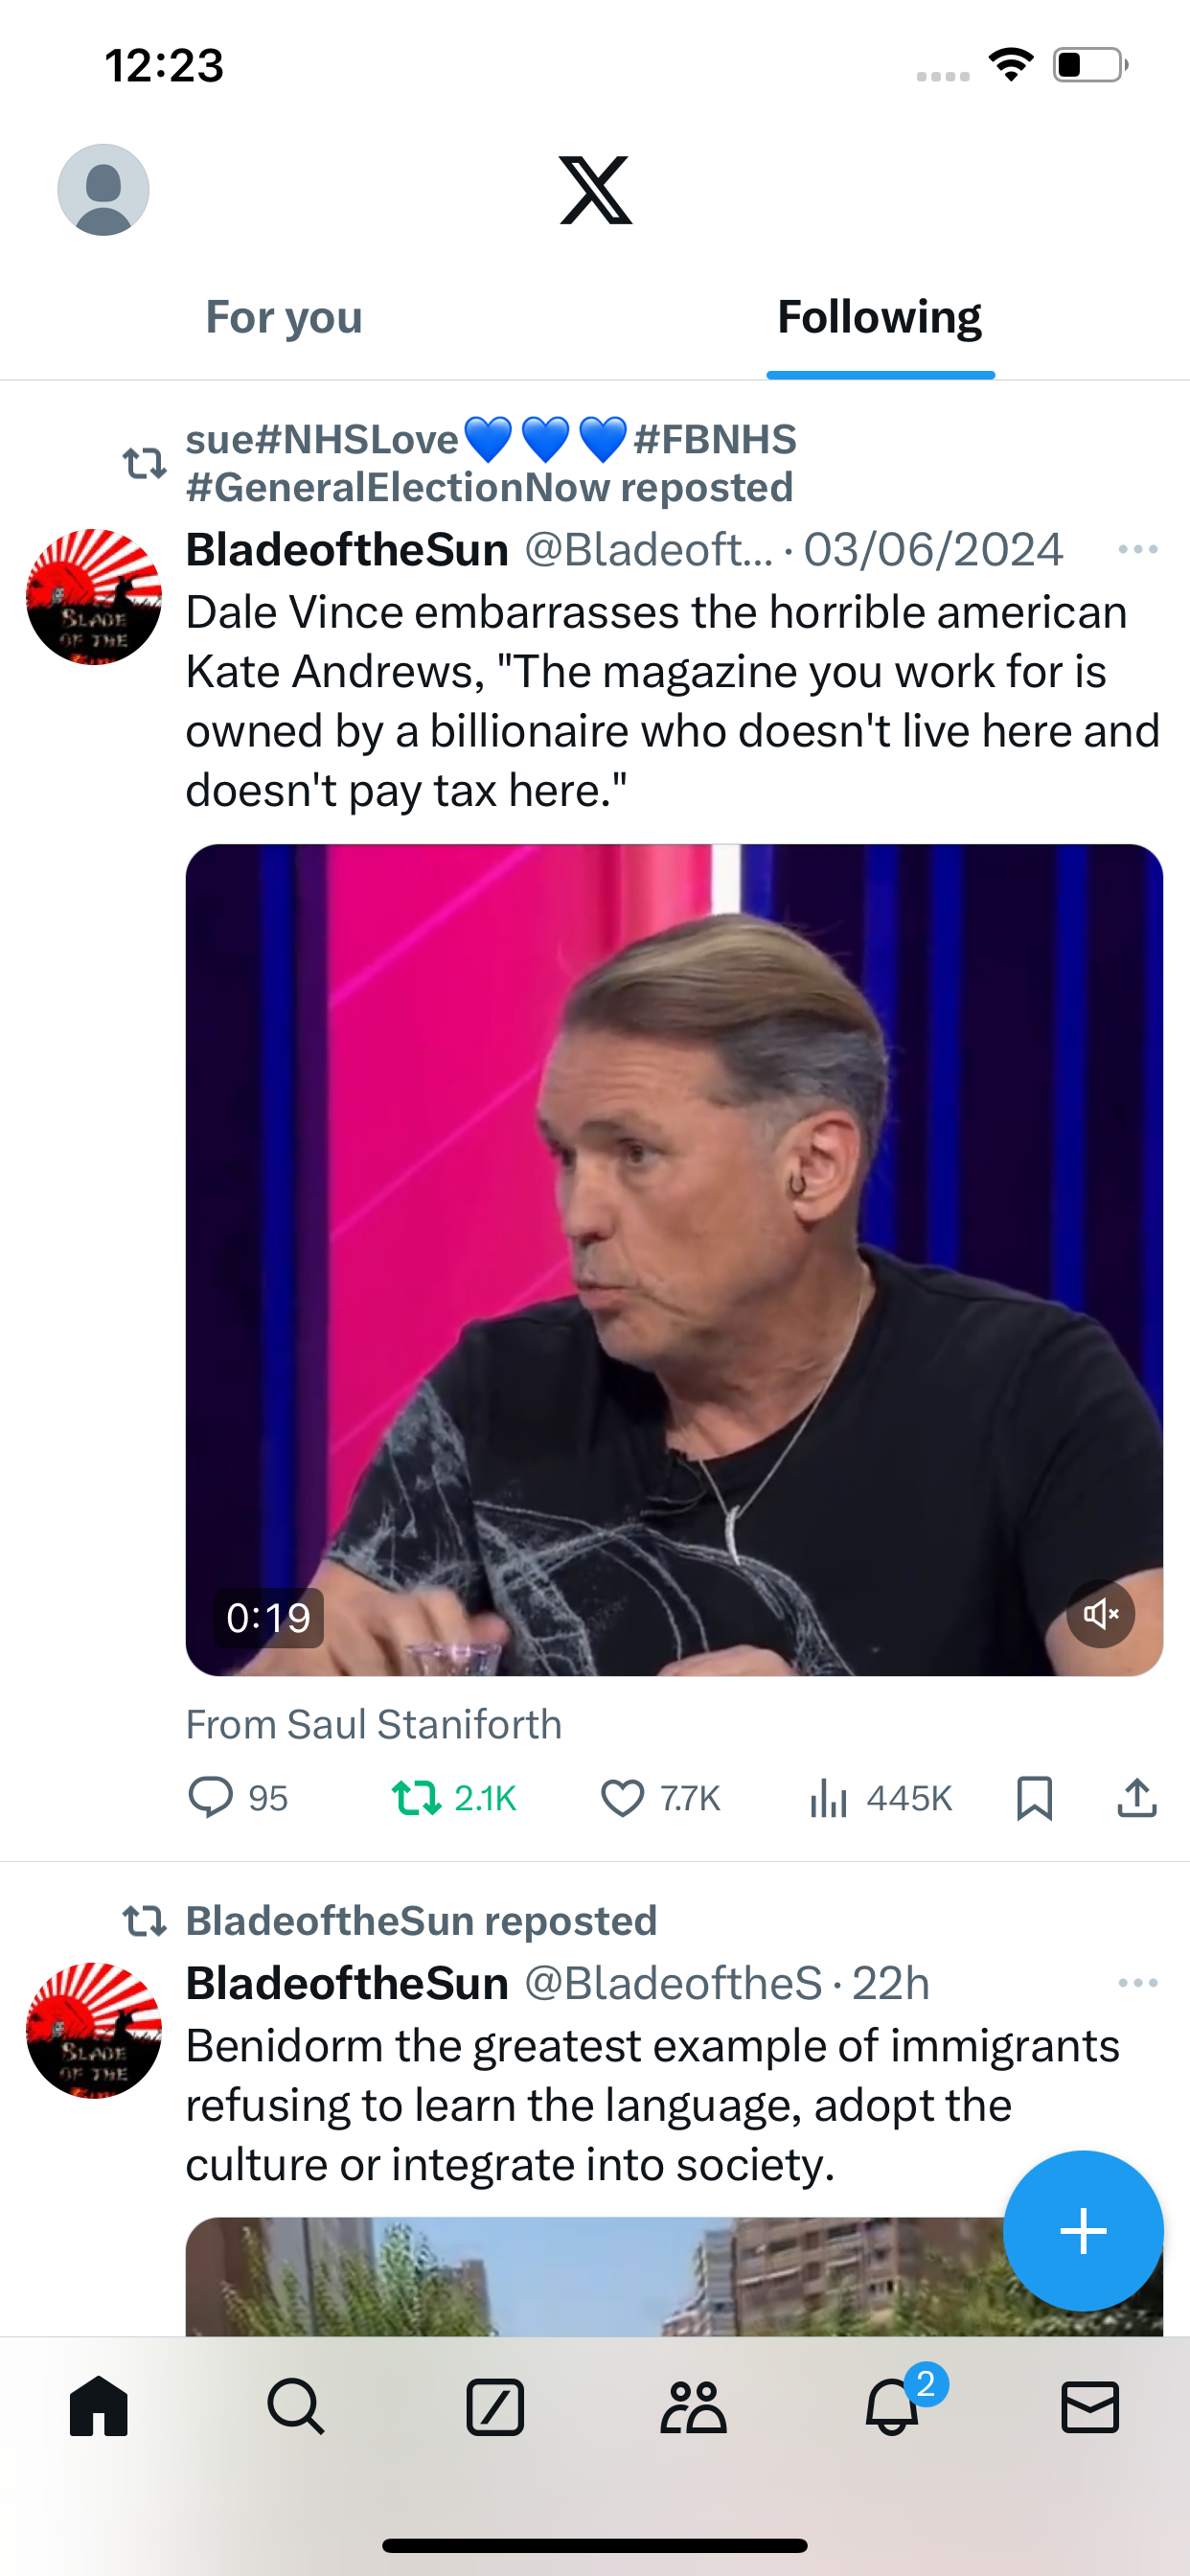Open more options on Benidorm post
Screen dimensions: 1190x2576
coord(1137,1983)
